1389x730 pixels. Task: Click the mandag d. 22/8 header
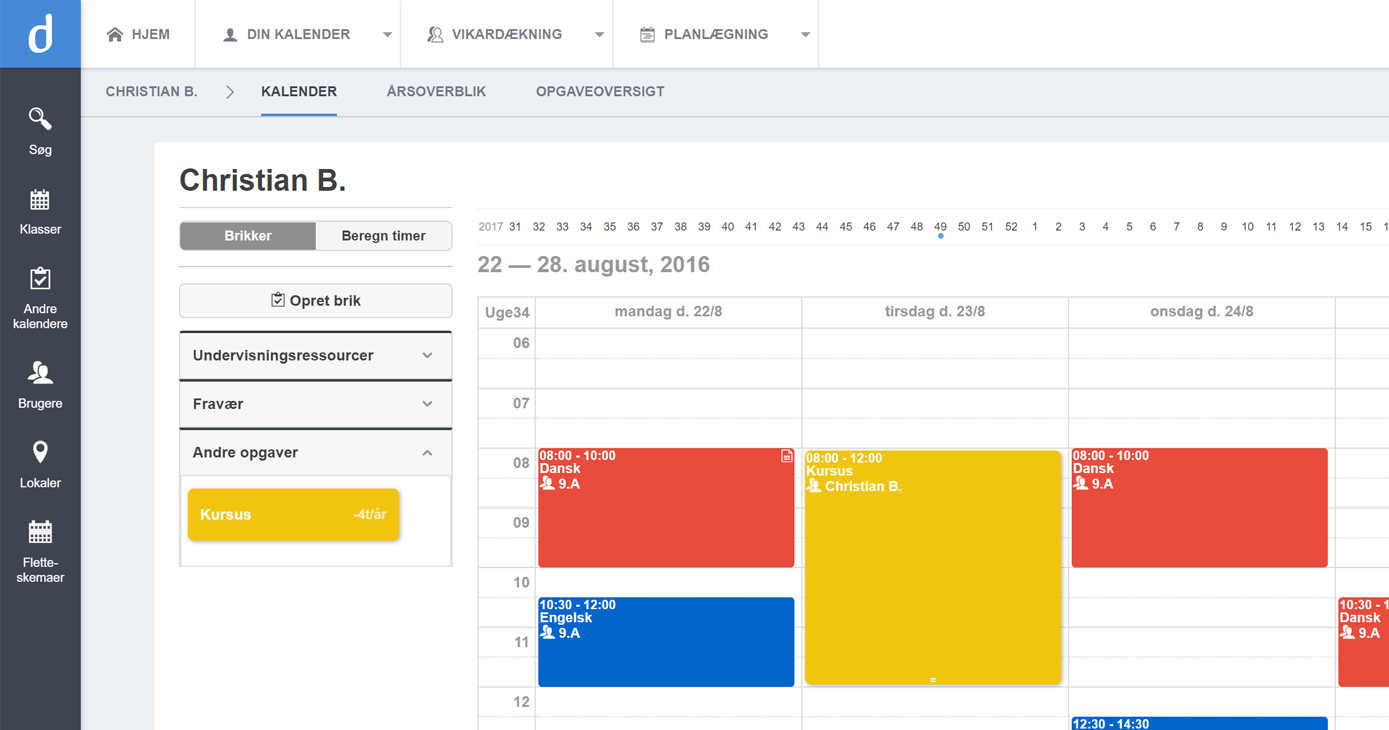668,312
